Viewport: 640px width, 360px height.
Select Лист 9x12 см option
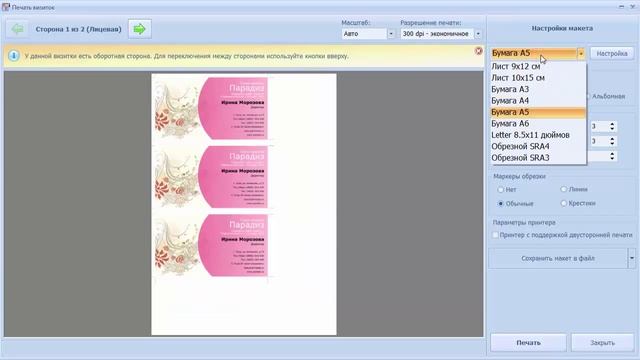tap(538, 66)
